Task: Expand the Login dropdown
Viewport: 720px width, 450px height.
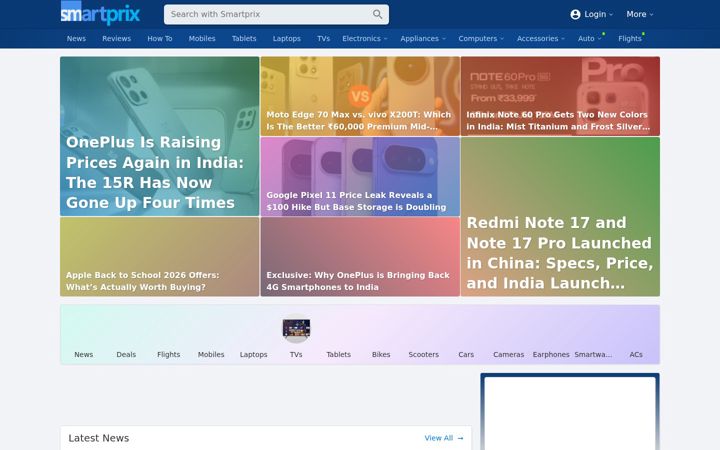Action: click(591, 14)
